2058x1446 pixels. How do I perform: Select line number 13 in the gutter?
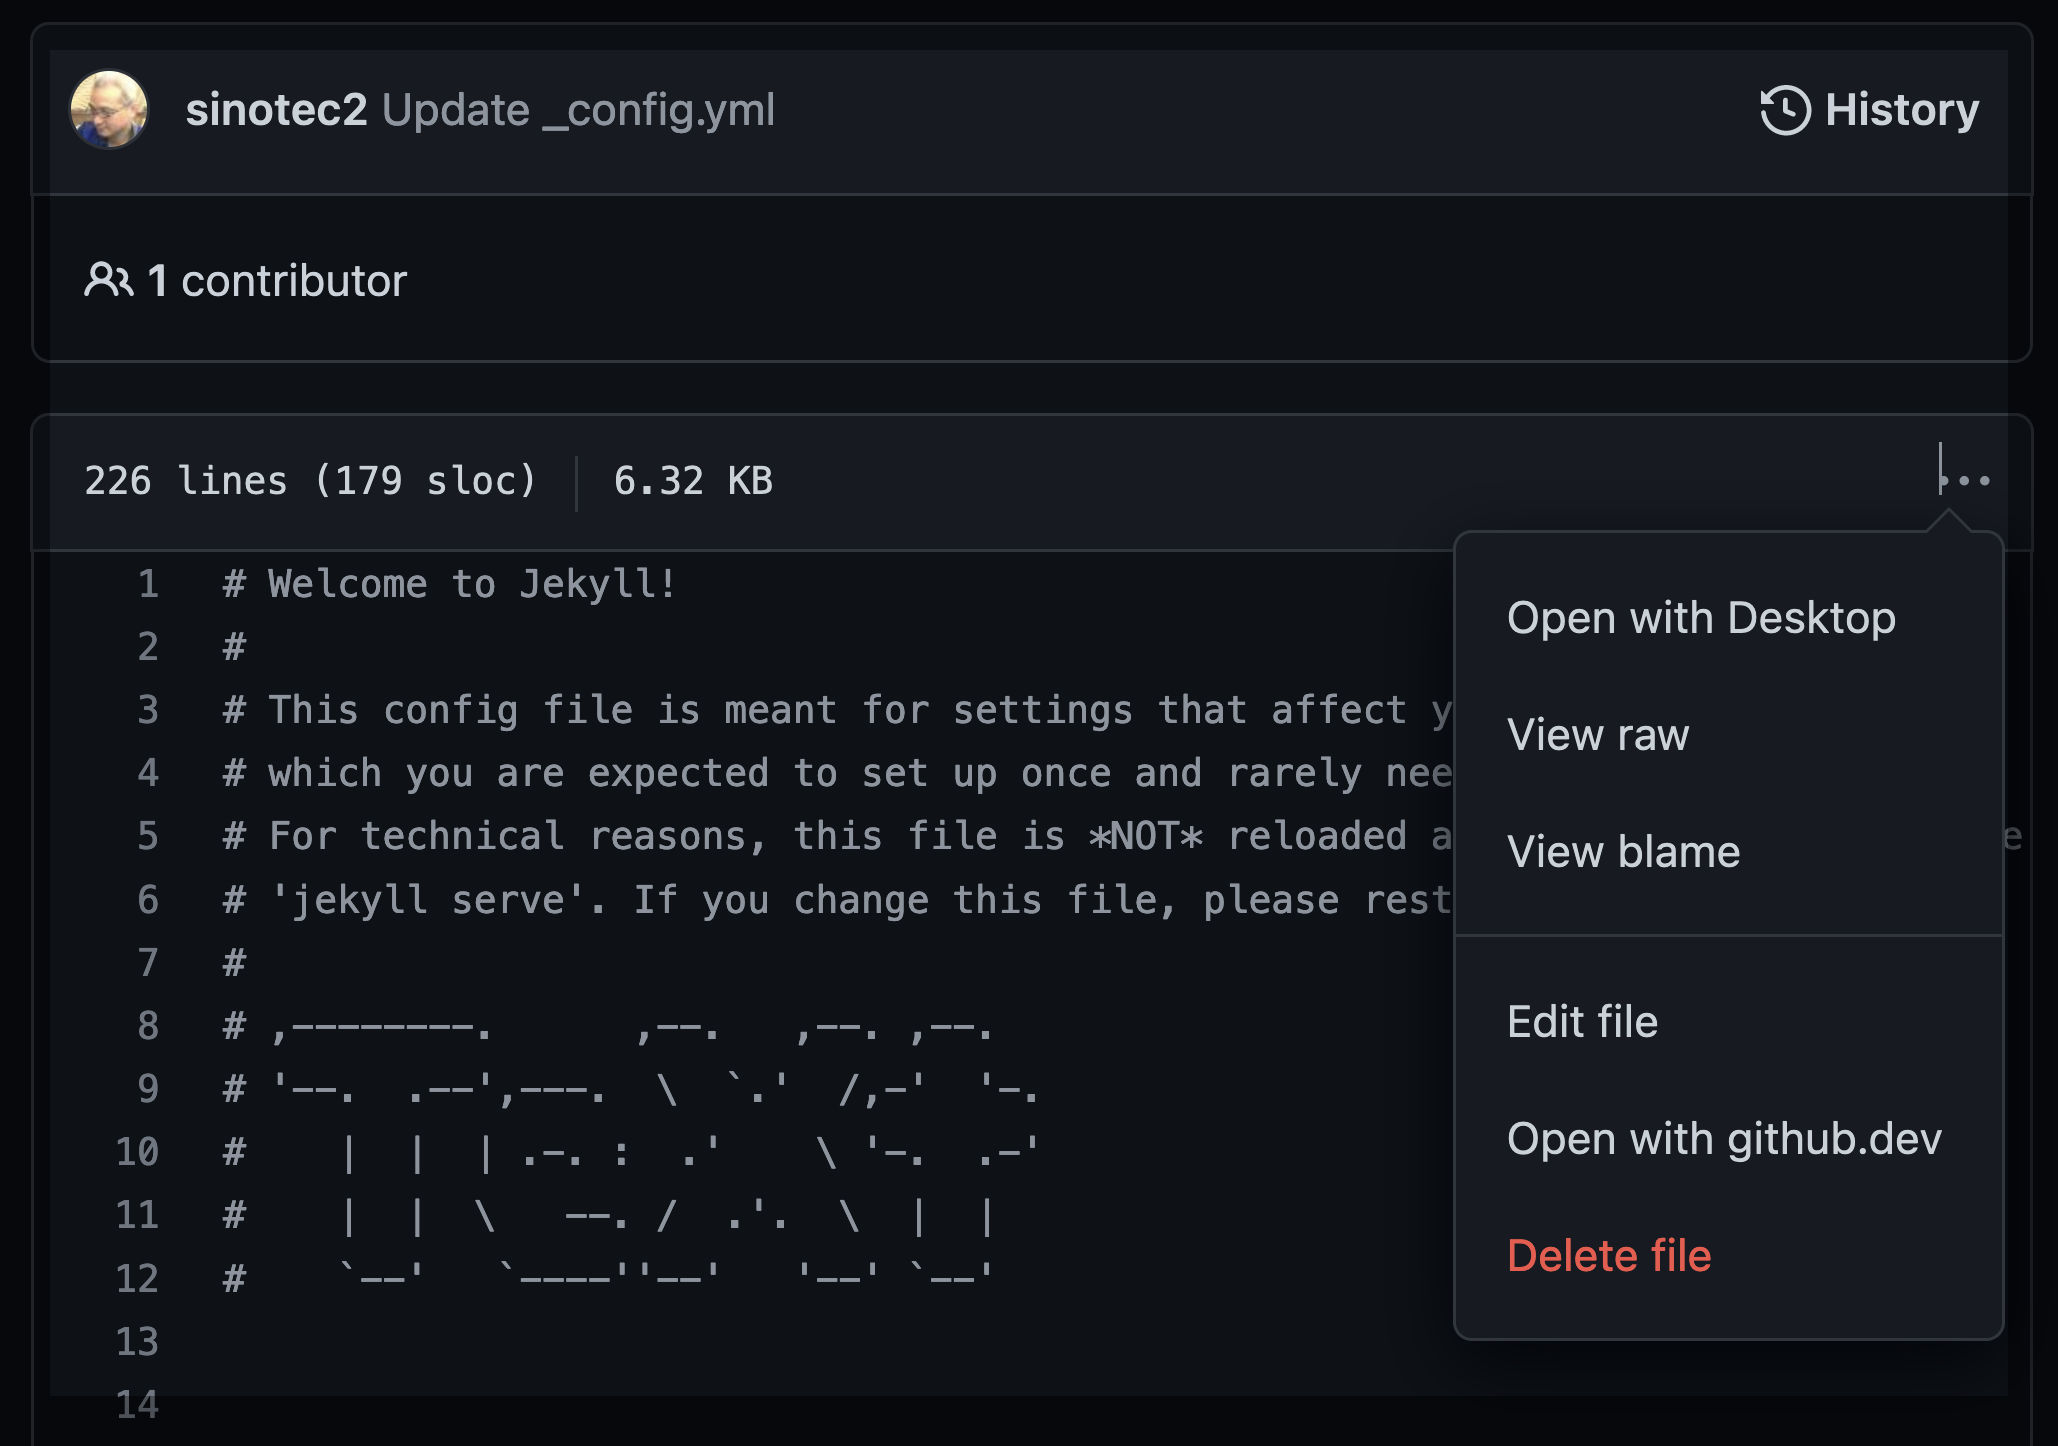(138, 1342)
